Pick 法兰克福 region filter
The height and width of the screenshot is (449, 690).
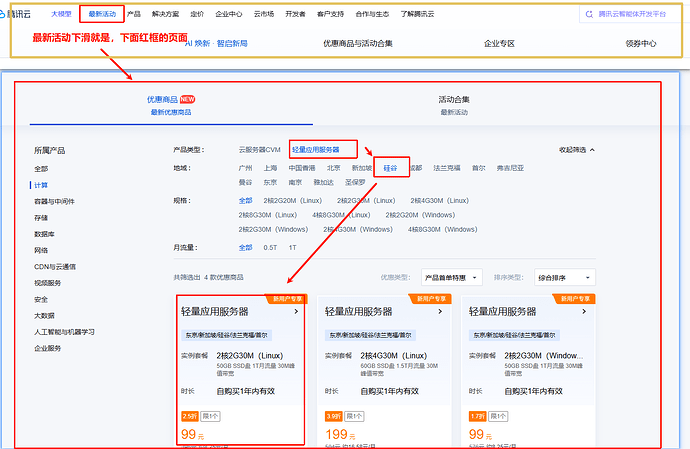point(447,168)
